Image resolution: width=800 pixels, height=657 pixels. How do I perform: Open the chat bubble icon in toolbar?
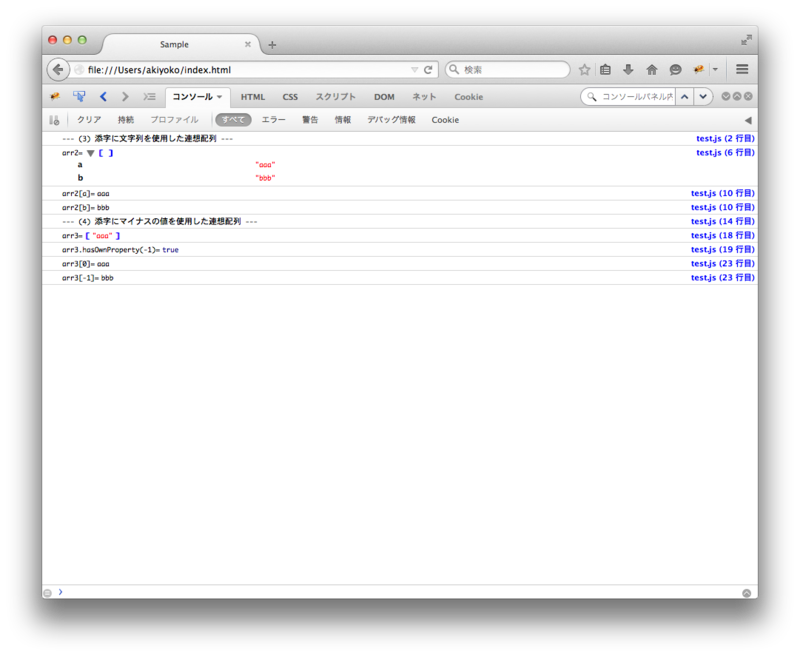[x=676, y=70]
